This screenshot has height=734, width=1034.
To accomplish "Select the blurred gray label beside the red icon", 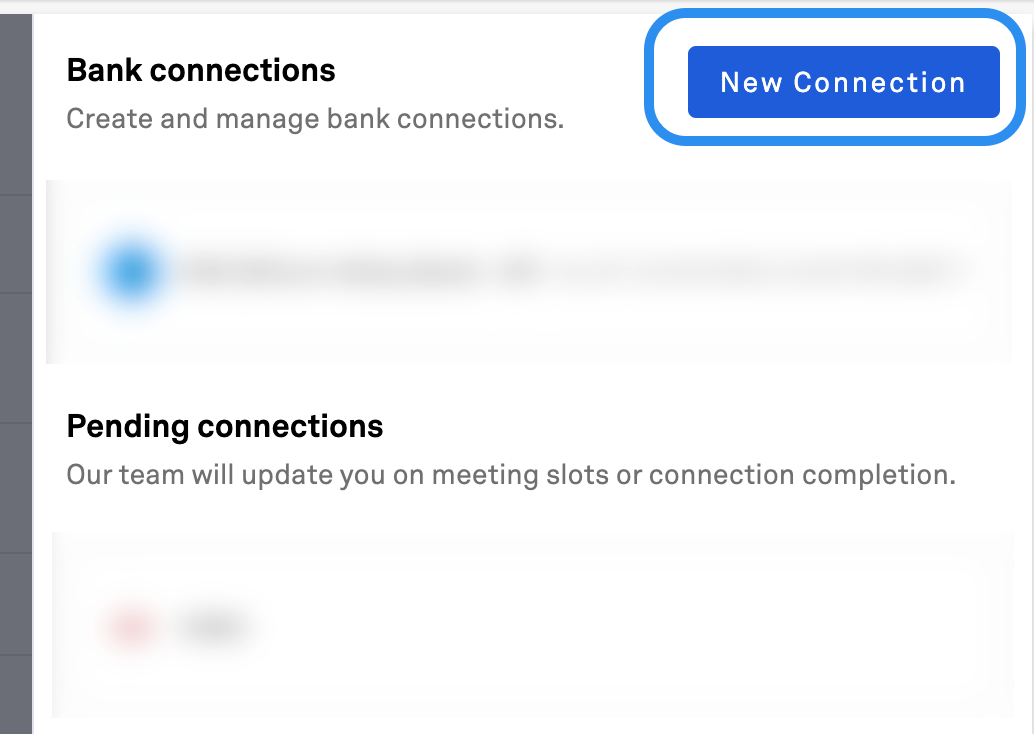I will (212, 625).
